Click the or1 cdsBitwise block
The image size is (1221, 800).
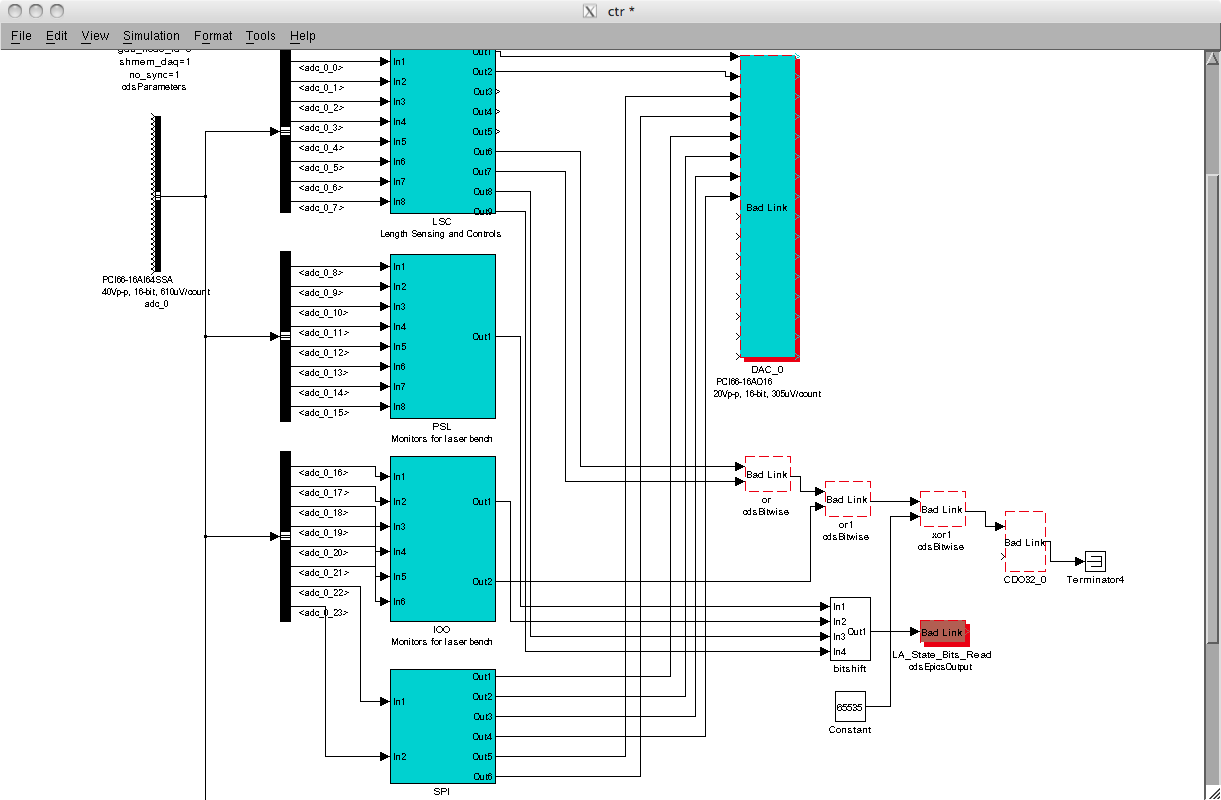pyautogui.click(x=846, y=499)
